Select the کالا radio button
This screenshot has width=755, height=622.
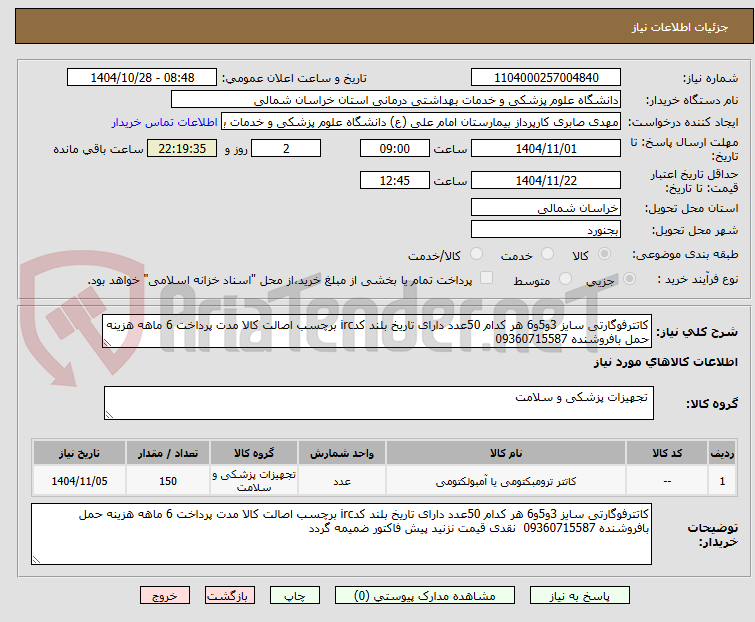[x=604, y=254]
